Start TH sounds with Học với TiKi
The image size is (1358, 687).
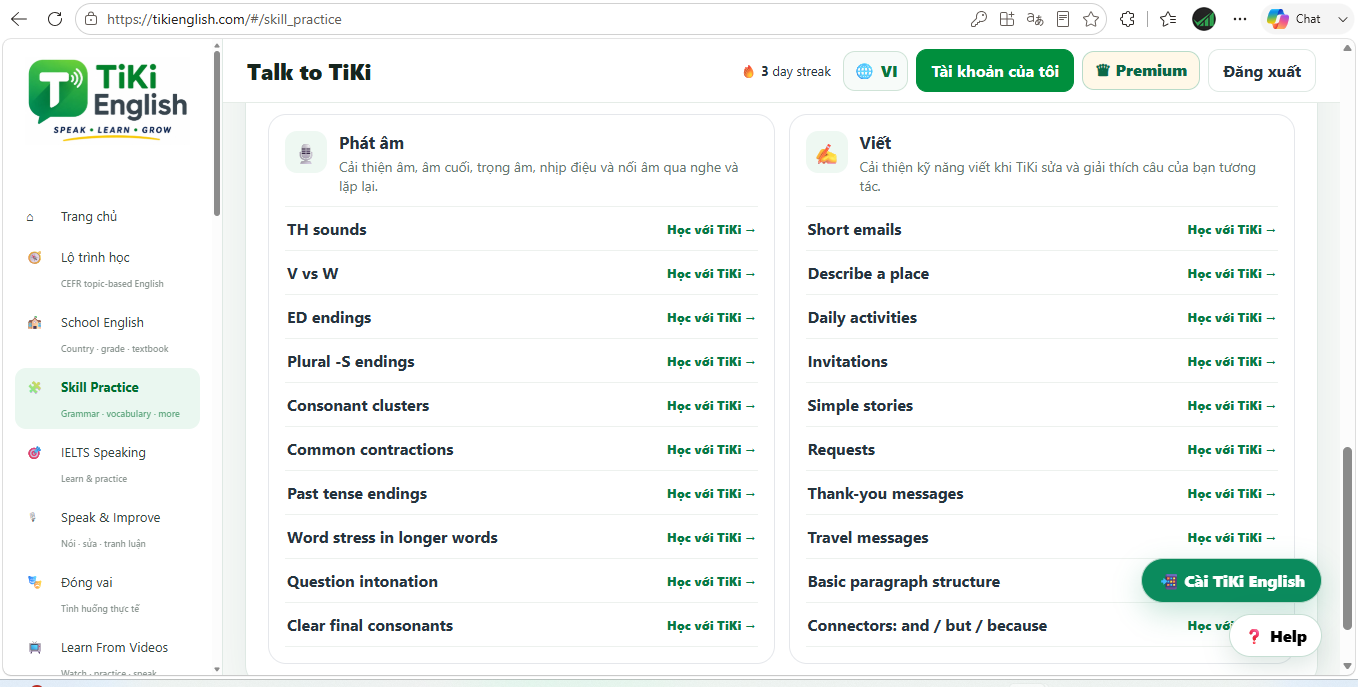(x=711, y=230)
